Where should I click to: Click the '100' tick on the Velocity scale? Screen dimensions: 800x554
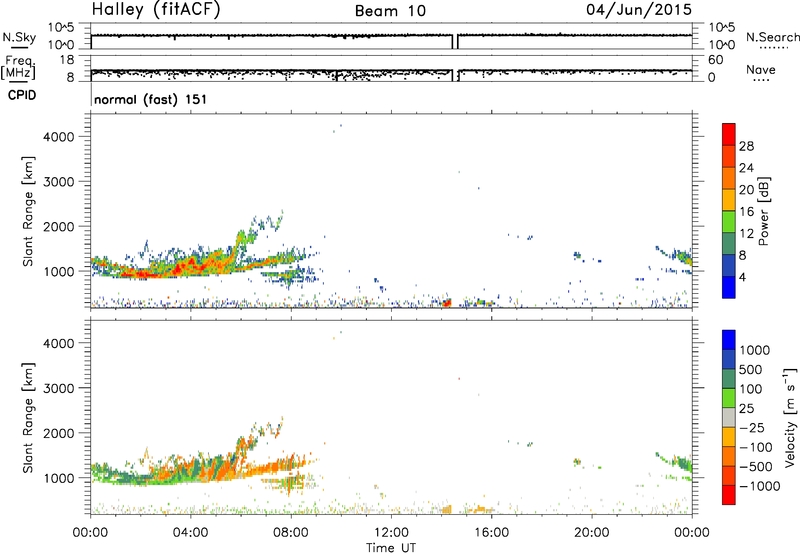pos(751,389)
